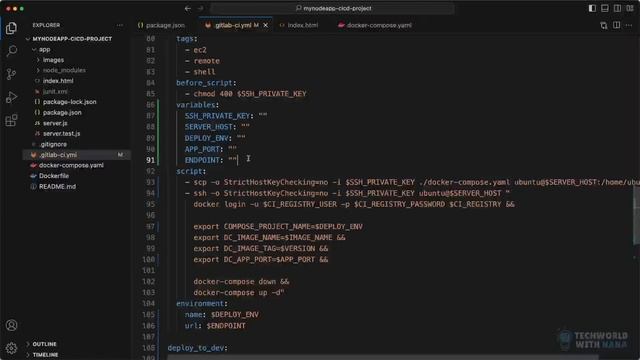Toggle the secondary side bar layout icon
This screenshot has width=640, height=360.
coord(618,8)
